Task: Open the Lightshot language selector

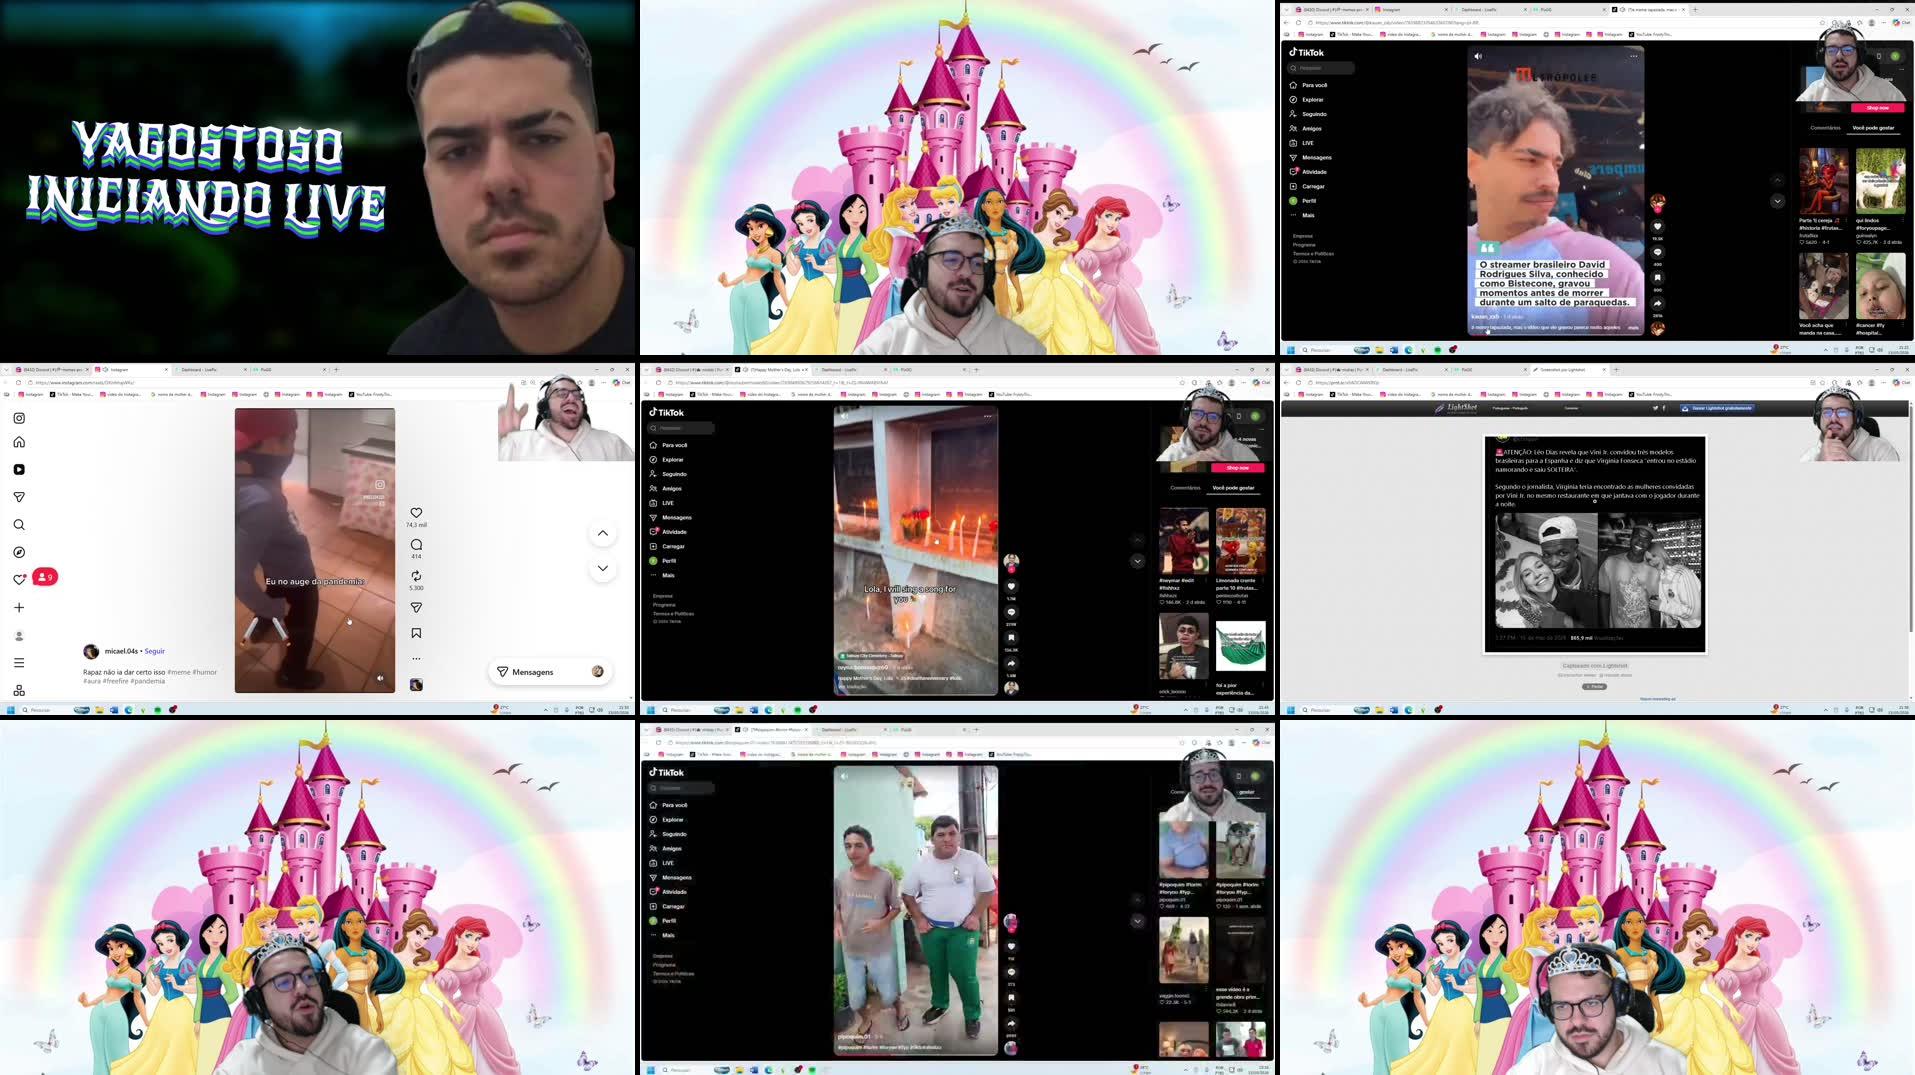Action: tap(1510, 408)
